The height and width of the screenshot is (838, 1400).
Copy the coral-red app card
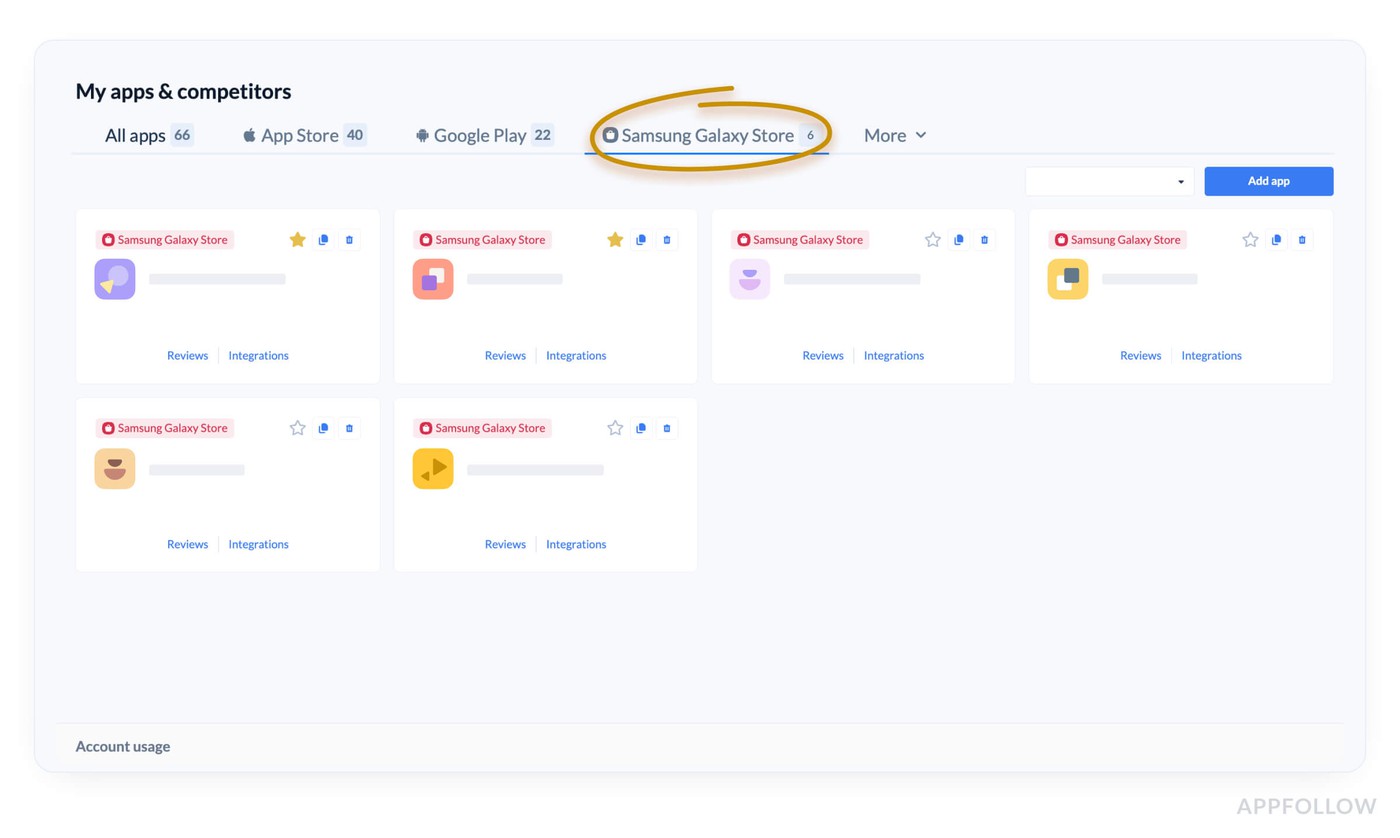click(641, 240)
